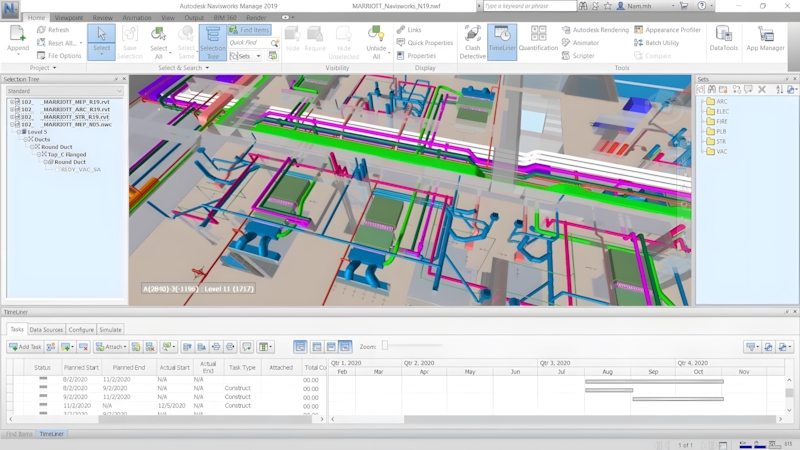The height and width of the screenshot is (450, 800).
Task: Open the Batch Utility
Action: 657,43
